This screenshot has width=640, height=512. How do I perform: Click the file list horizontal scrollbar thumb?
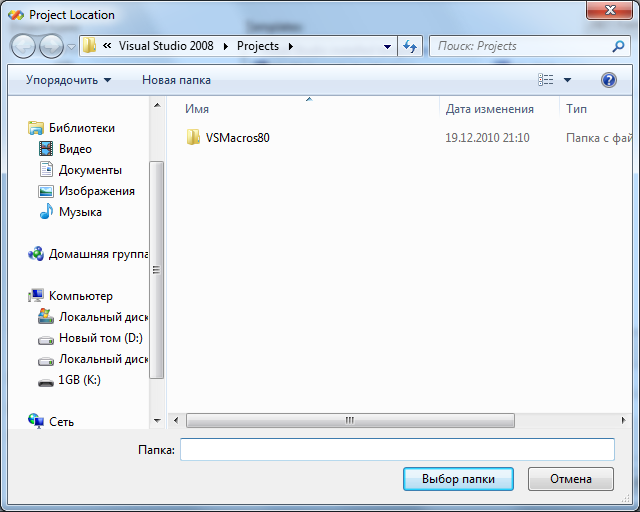tap(350, 420)
